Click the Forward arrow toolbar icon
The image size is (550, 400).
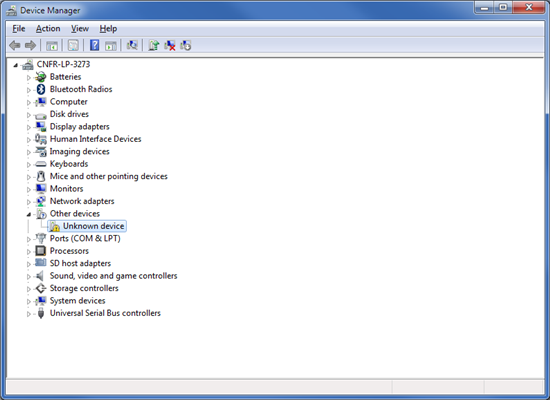[x=31, y=45]
